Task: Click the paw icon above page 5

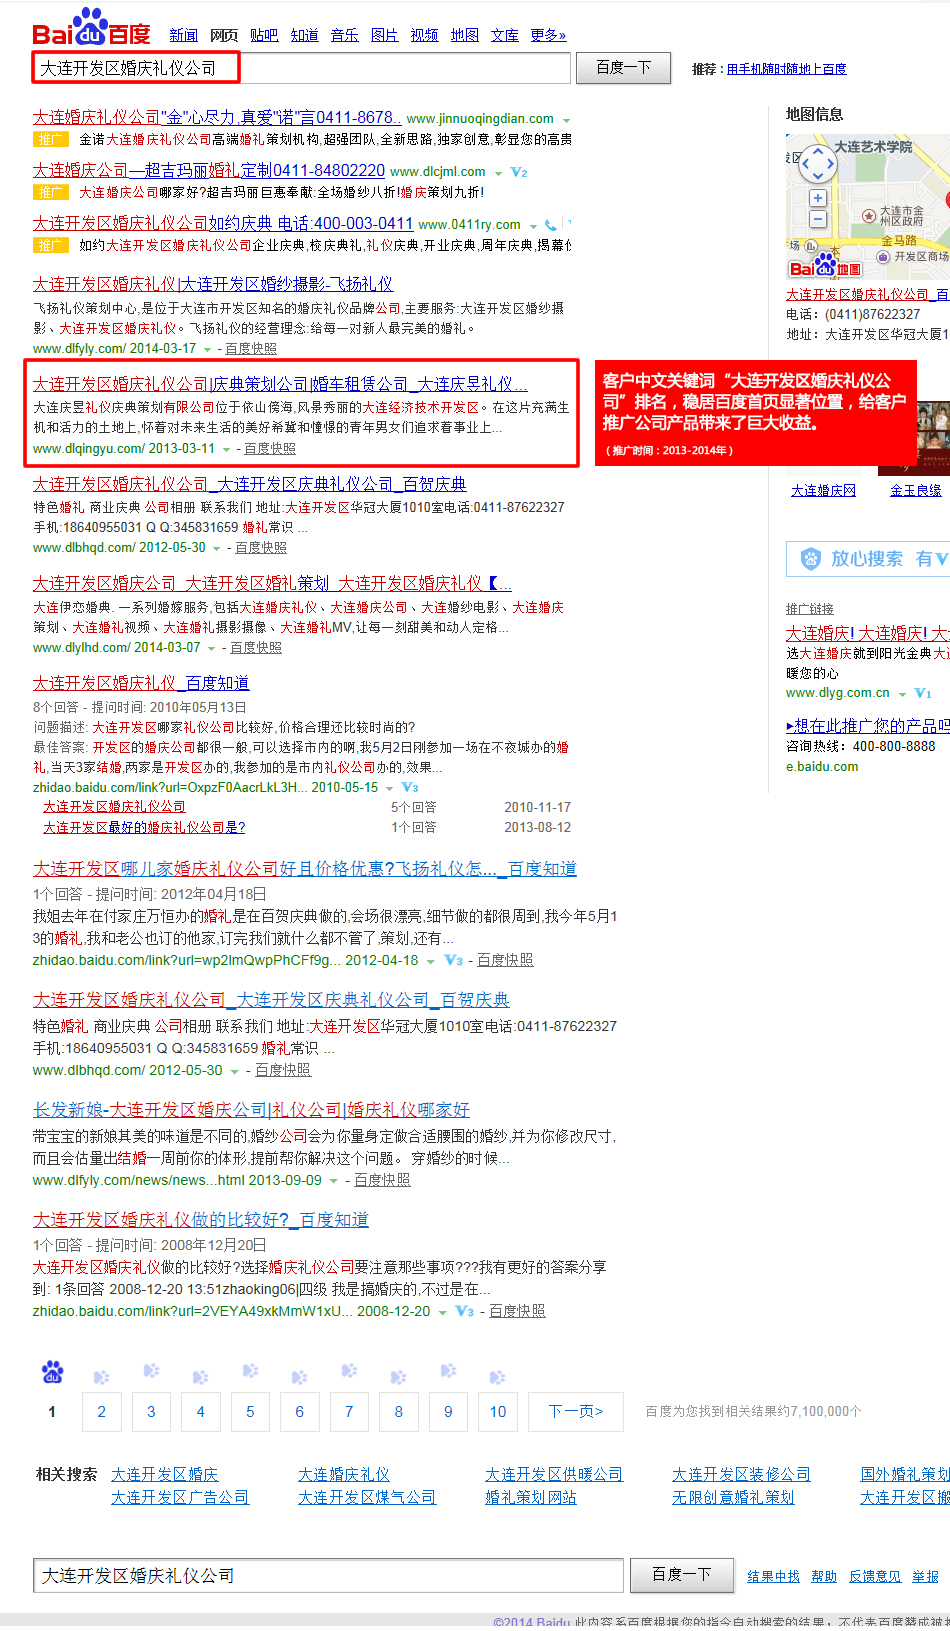Action: pos(250,1370)
